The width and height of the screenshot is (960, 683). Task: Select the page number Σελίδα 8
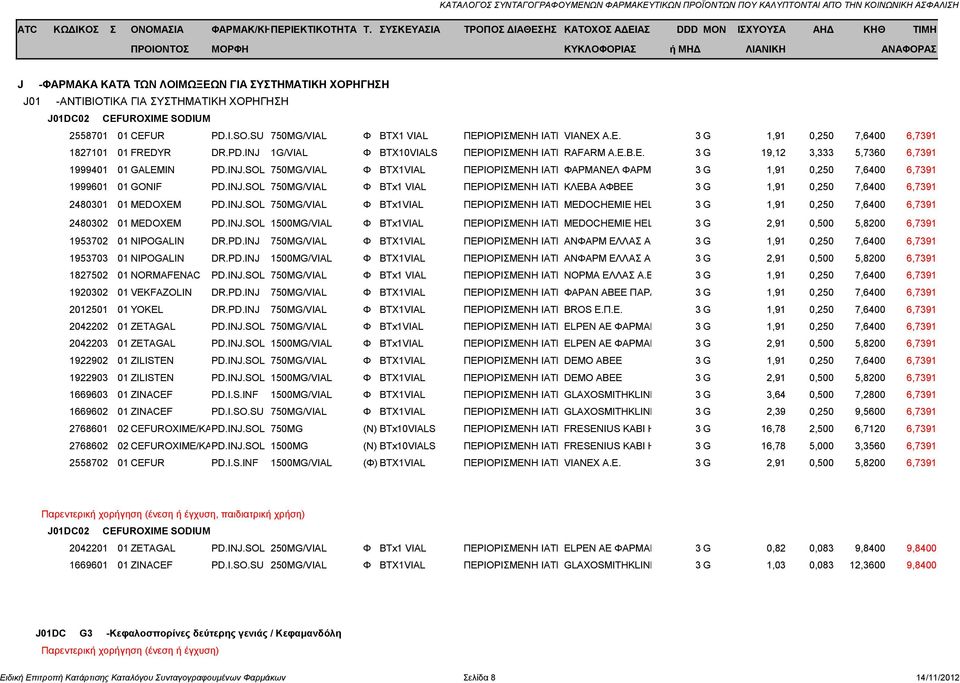point(479,677)
